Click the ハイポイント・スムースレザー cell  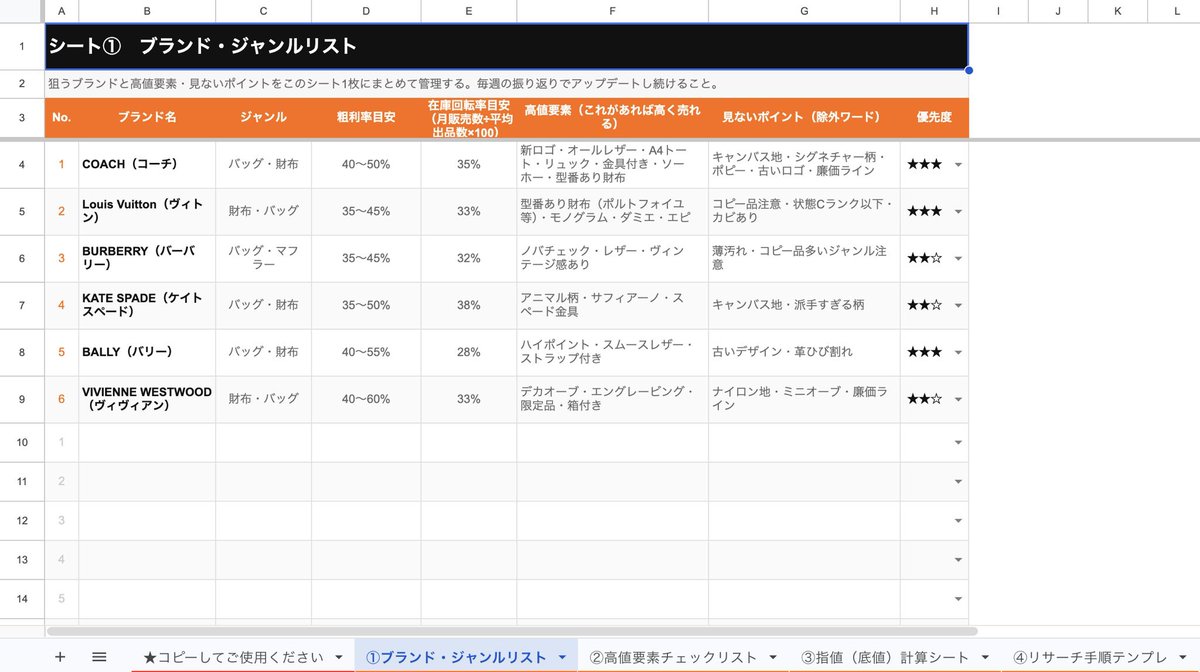tap(612, 353)
